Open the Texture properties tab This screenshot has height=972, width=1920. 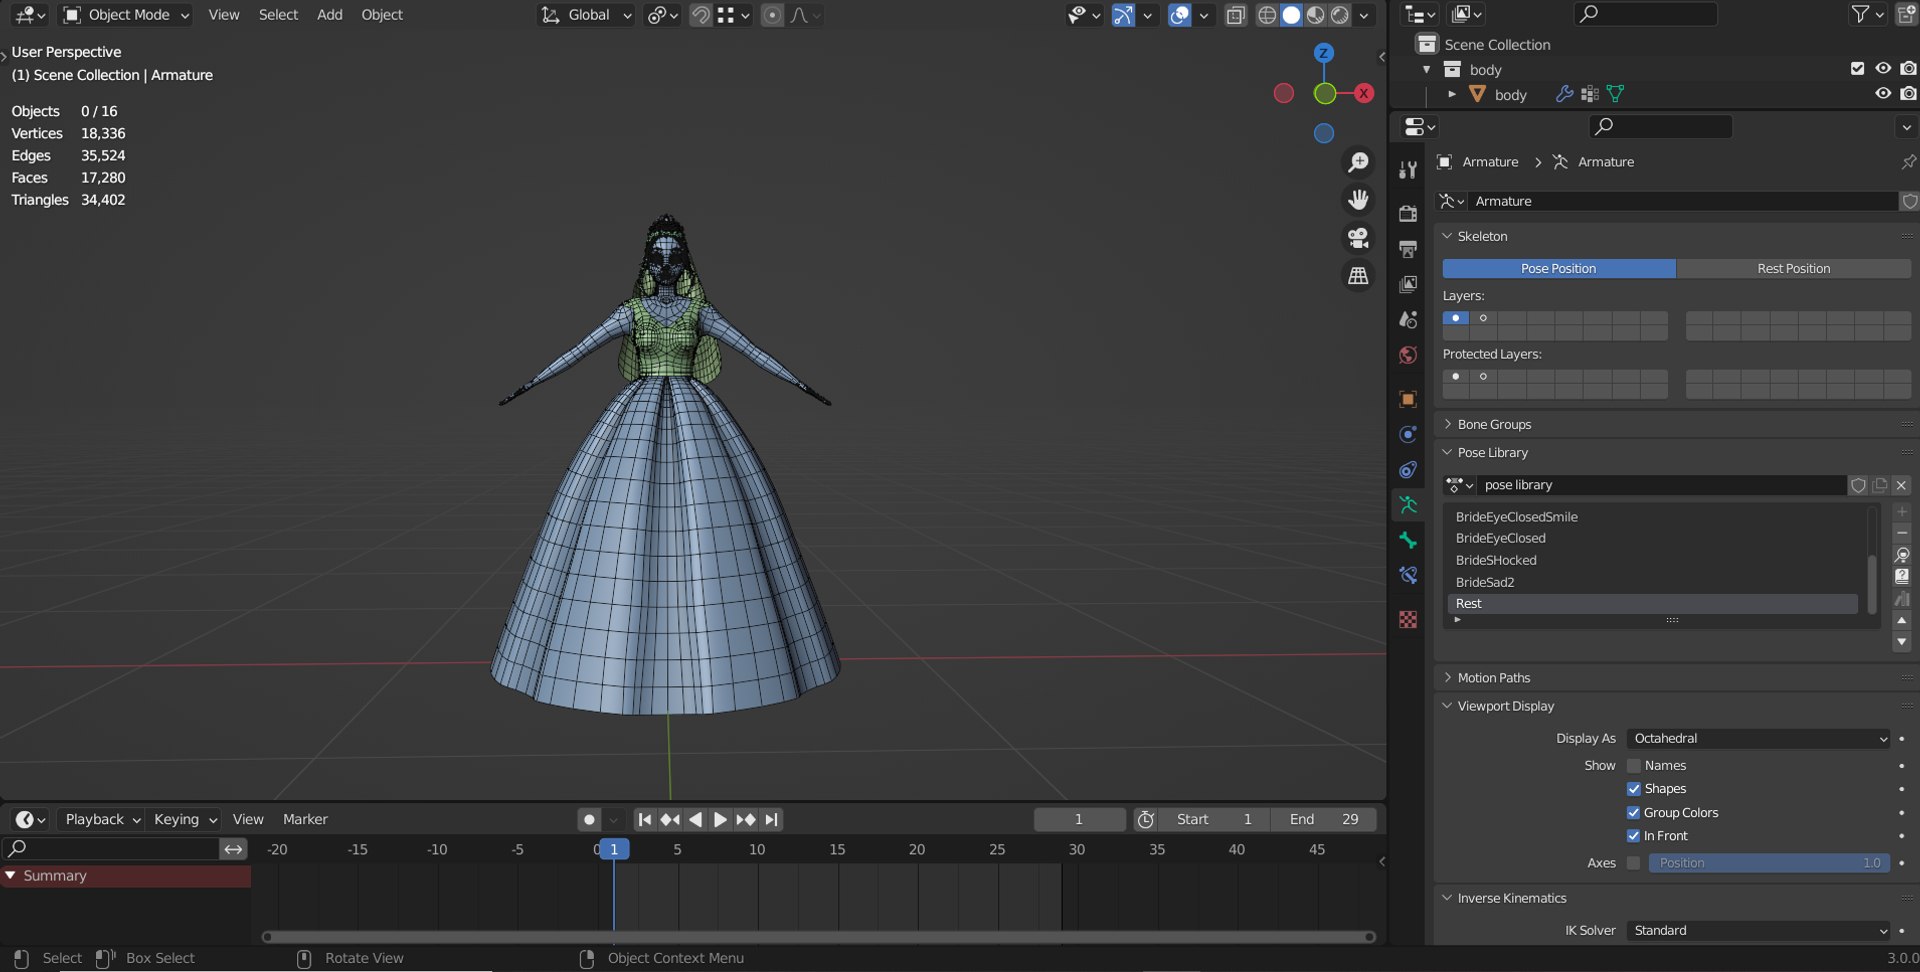point(1408,620)
